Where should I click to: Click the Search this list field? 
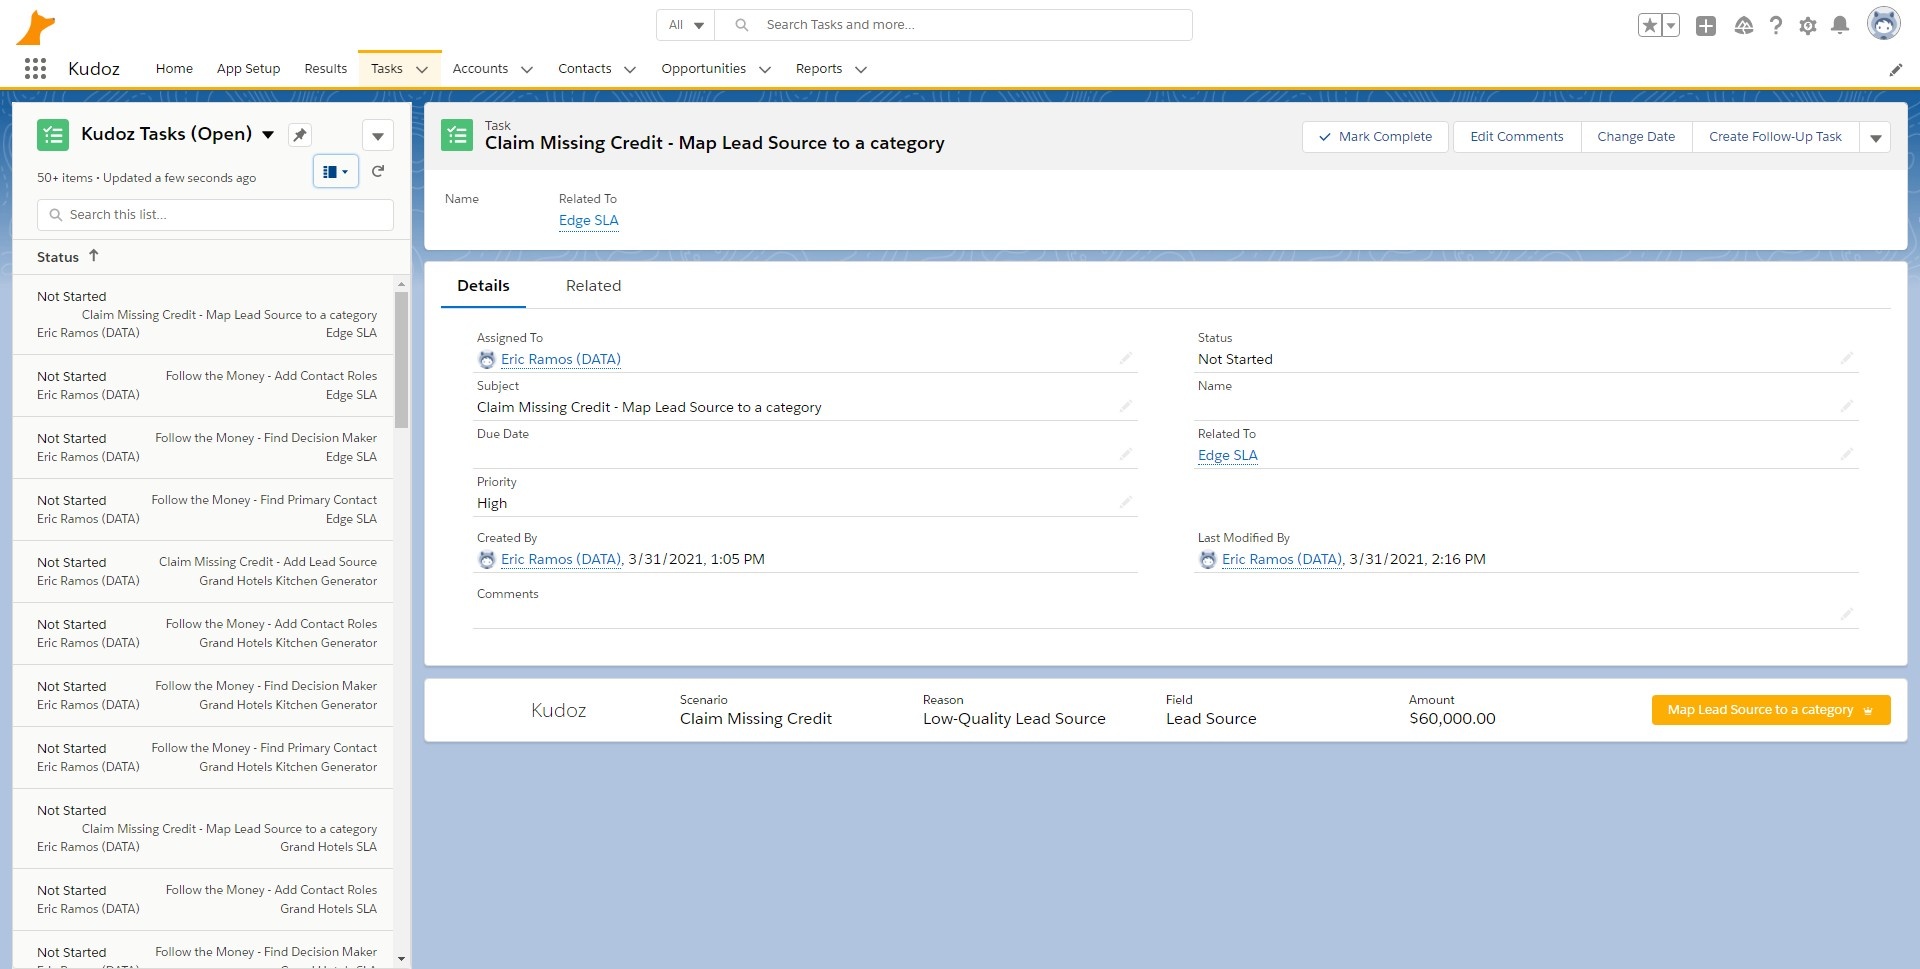pos(215,215)
